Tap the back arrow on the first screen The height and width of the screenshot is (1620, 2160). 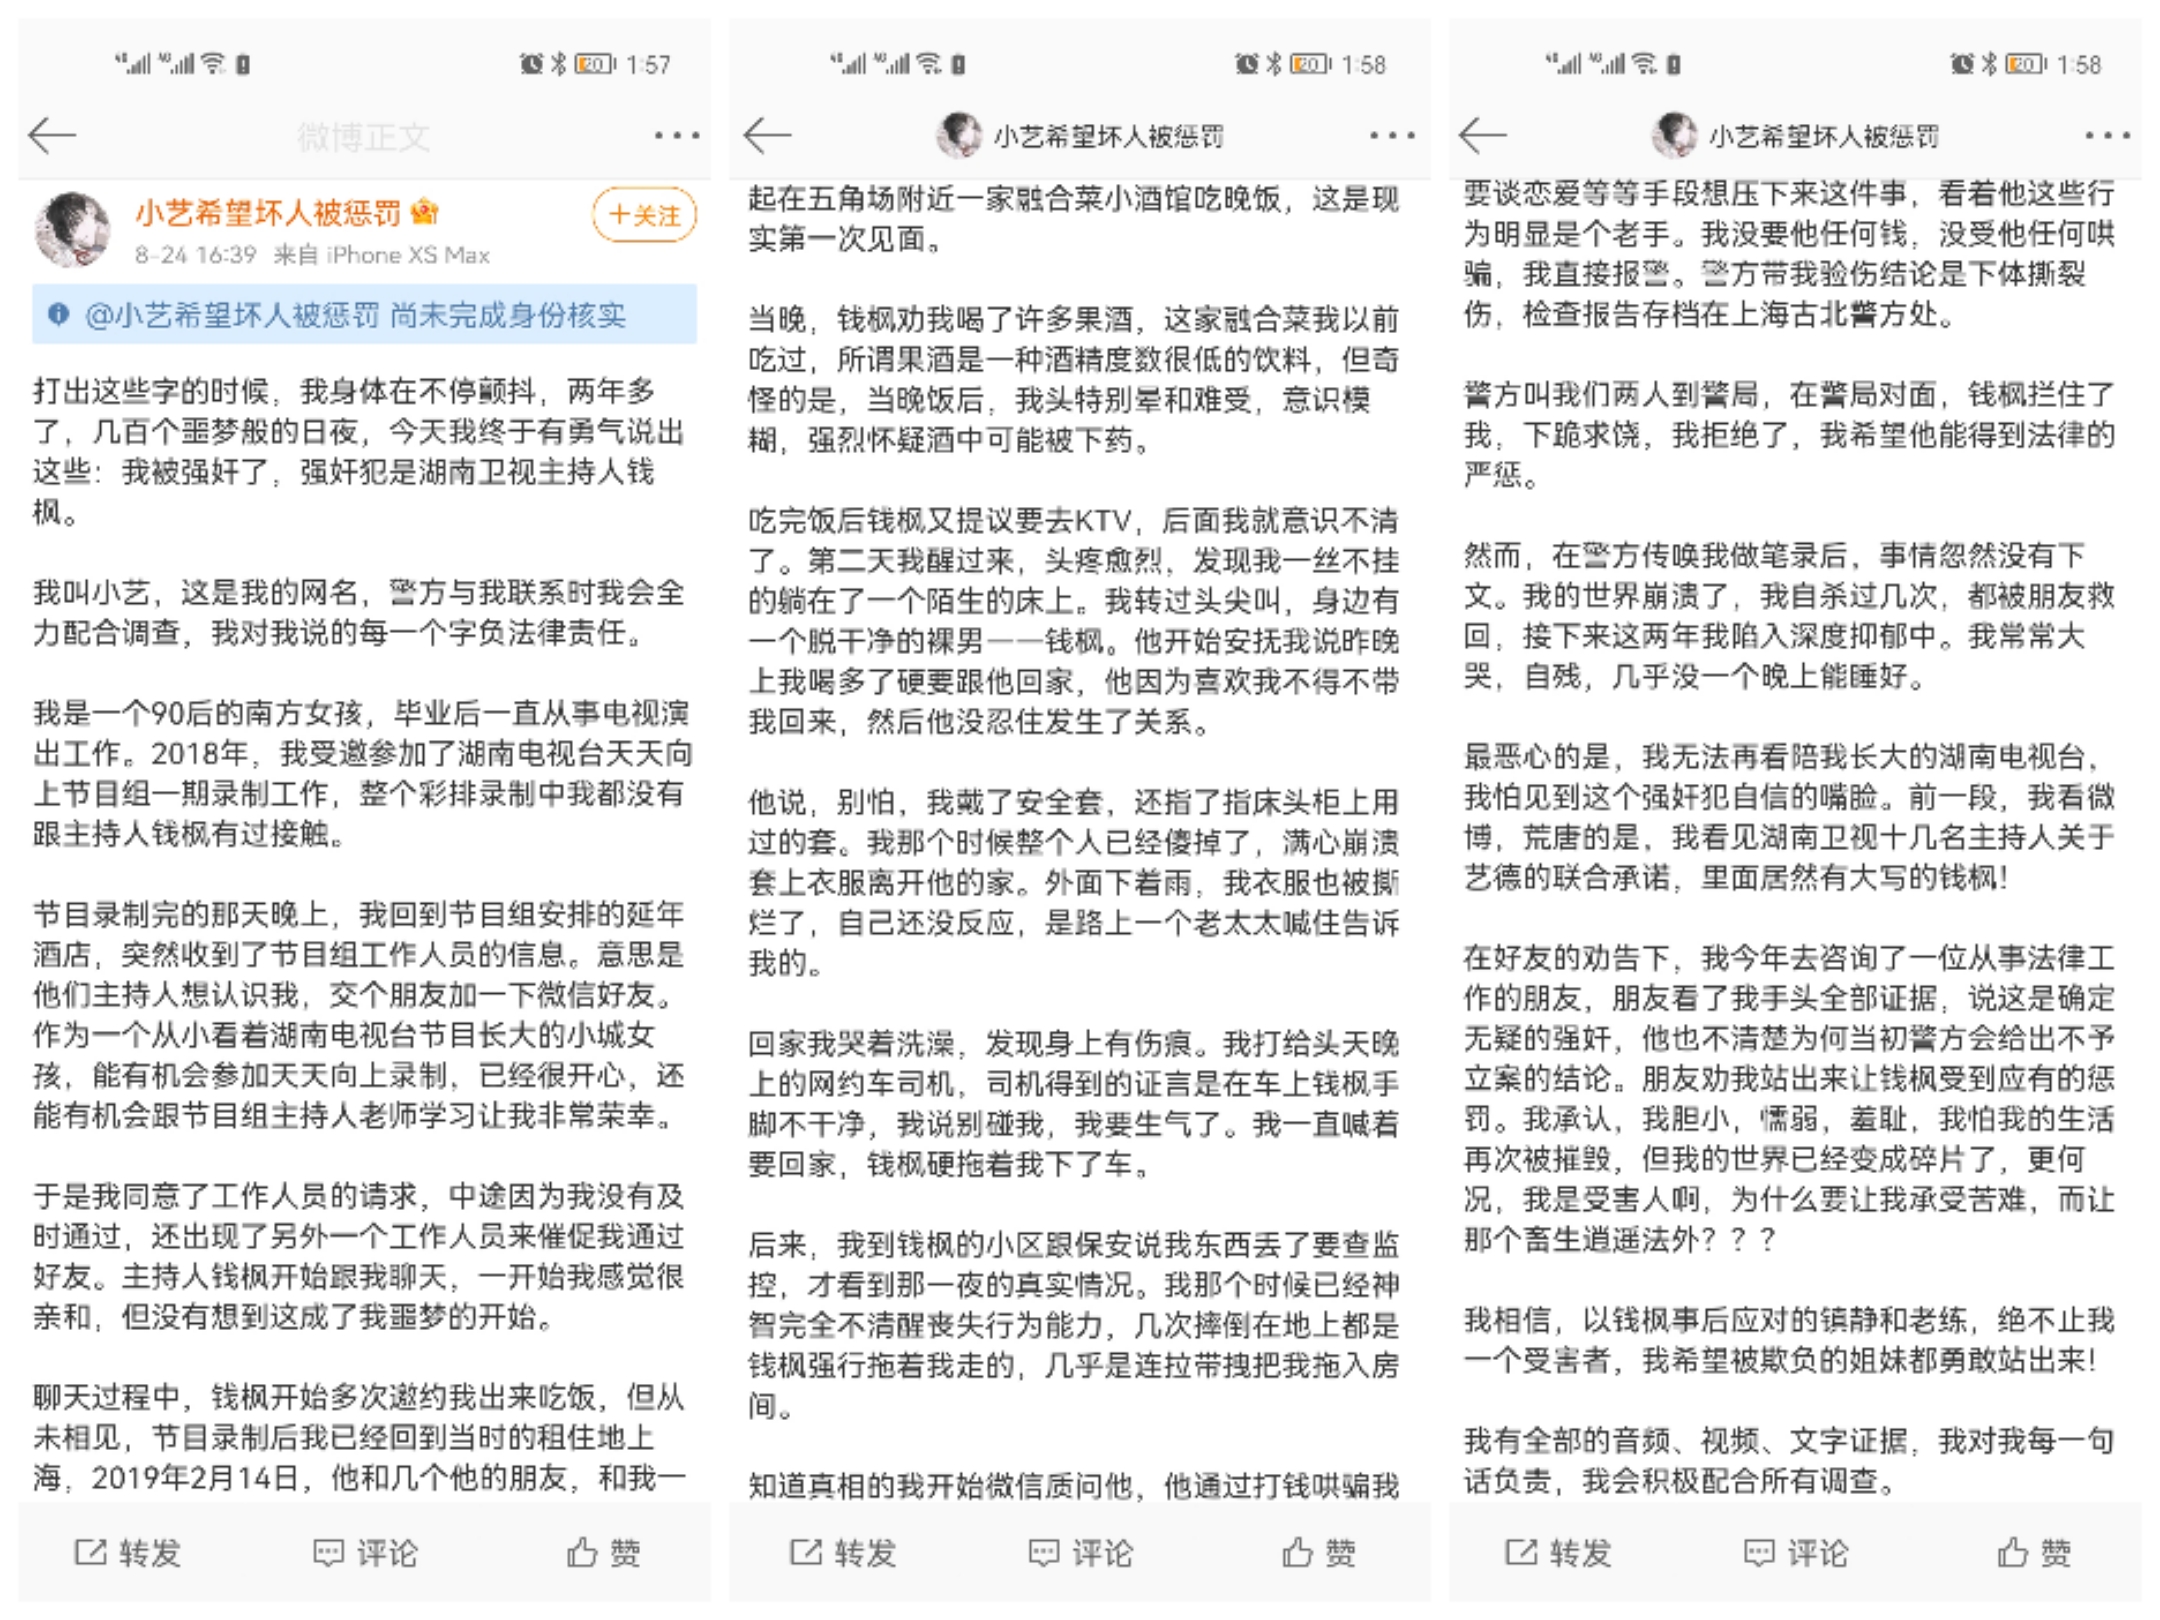(x=55, y=137)
